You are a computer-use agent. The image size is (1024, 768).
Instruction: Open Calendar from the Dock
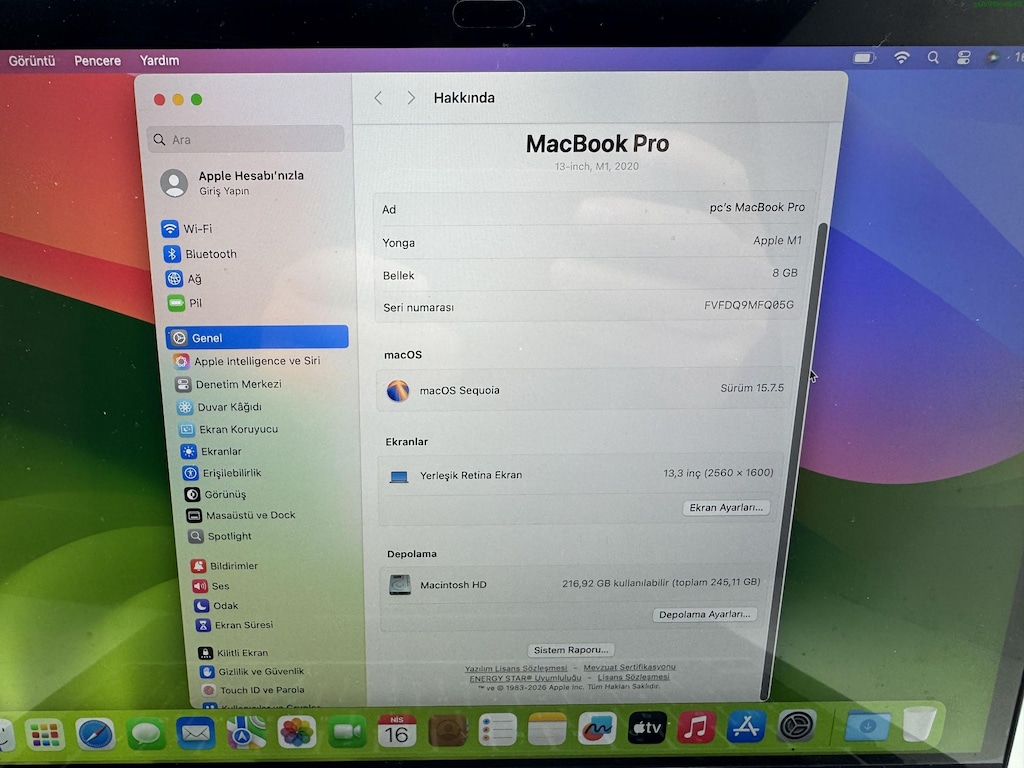pyautogui.click(x=396, y=730)
